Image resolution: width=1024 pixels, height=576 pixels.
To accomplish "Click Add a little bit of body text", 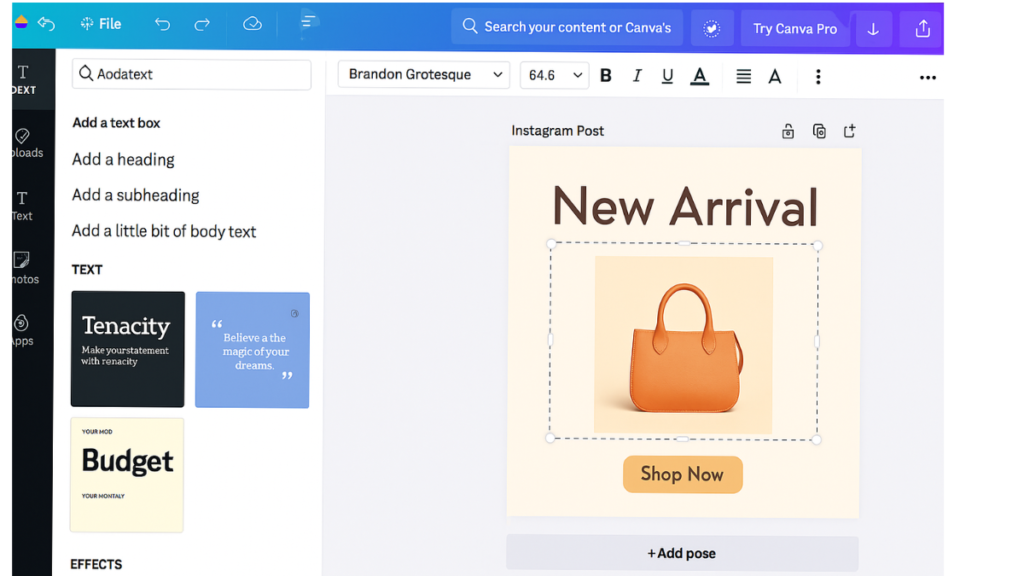I will pyautogui.click(x=163, y=231).
